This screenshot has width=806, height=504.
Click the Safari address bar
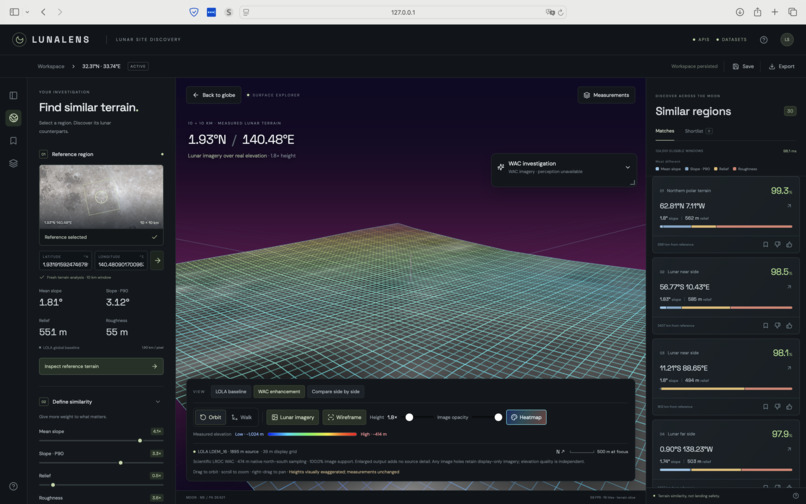(x=403, y=12)
